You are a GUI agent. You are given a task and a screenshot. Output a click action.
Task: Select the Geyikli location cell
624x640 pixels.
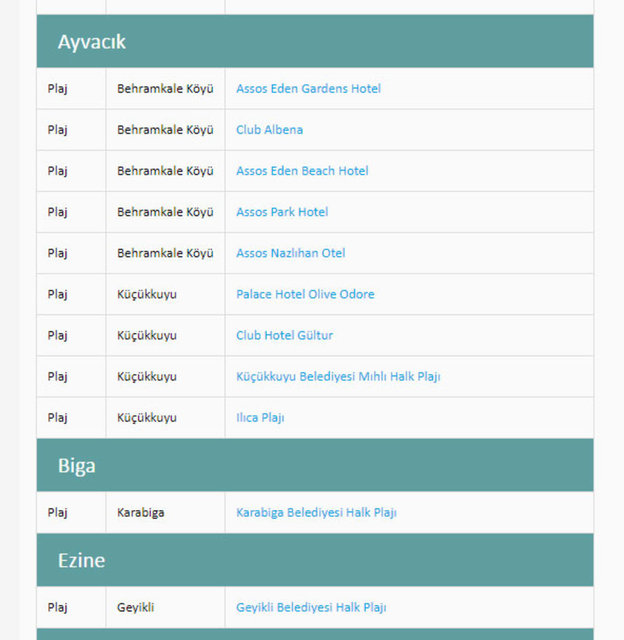(135, 607)
